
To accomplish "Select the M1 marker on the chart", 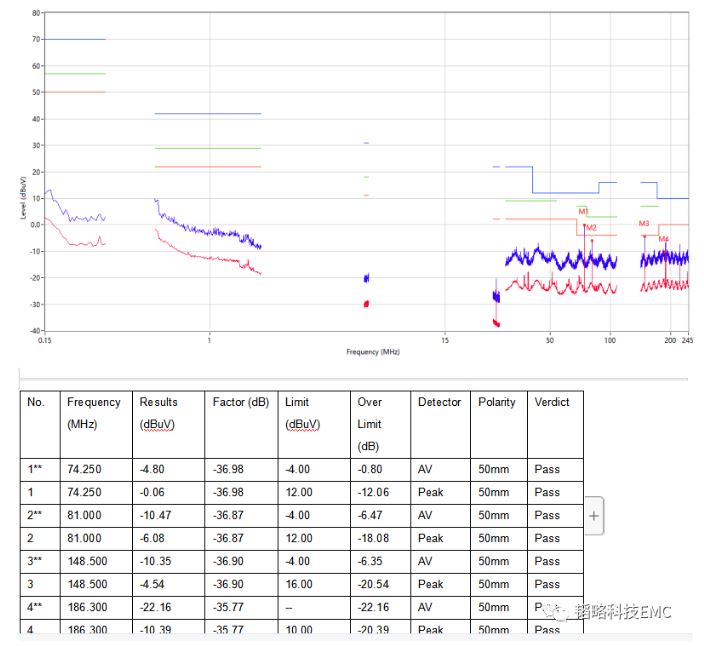I will point(583,211).
